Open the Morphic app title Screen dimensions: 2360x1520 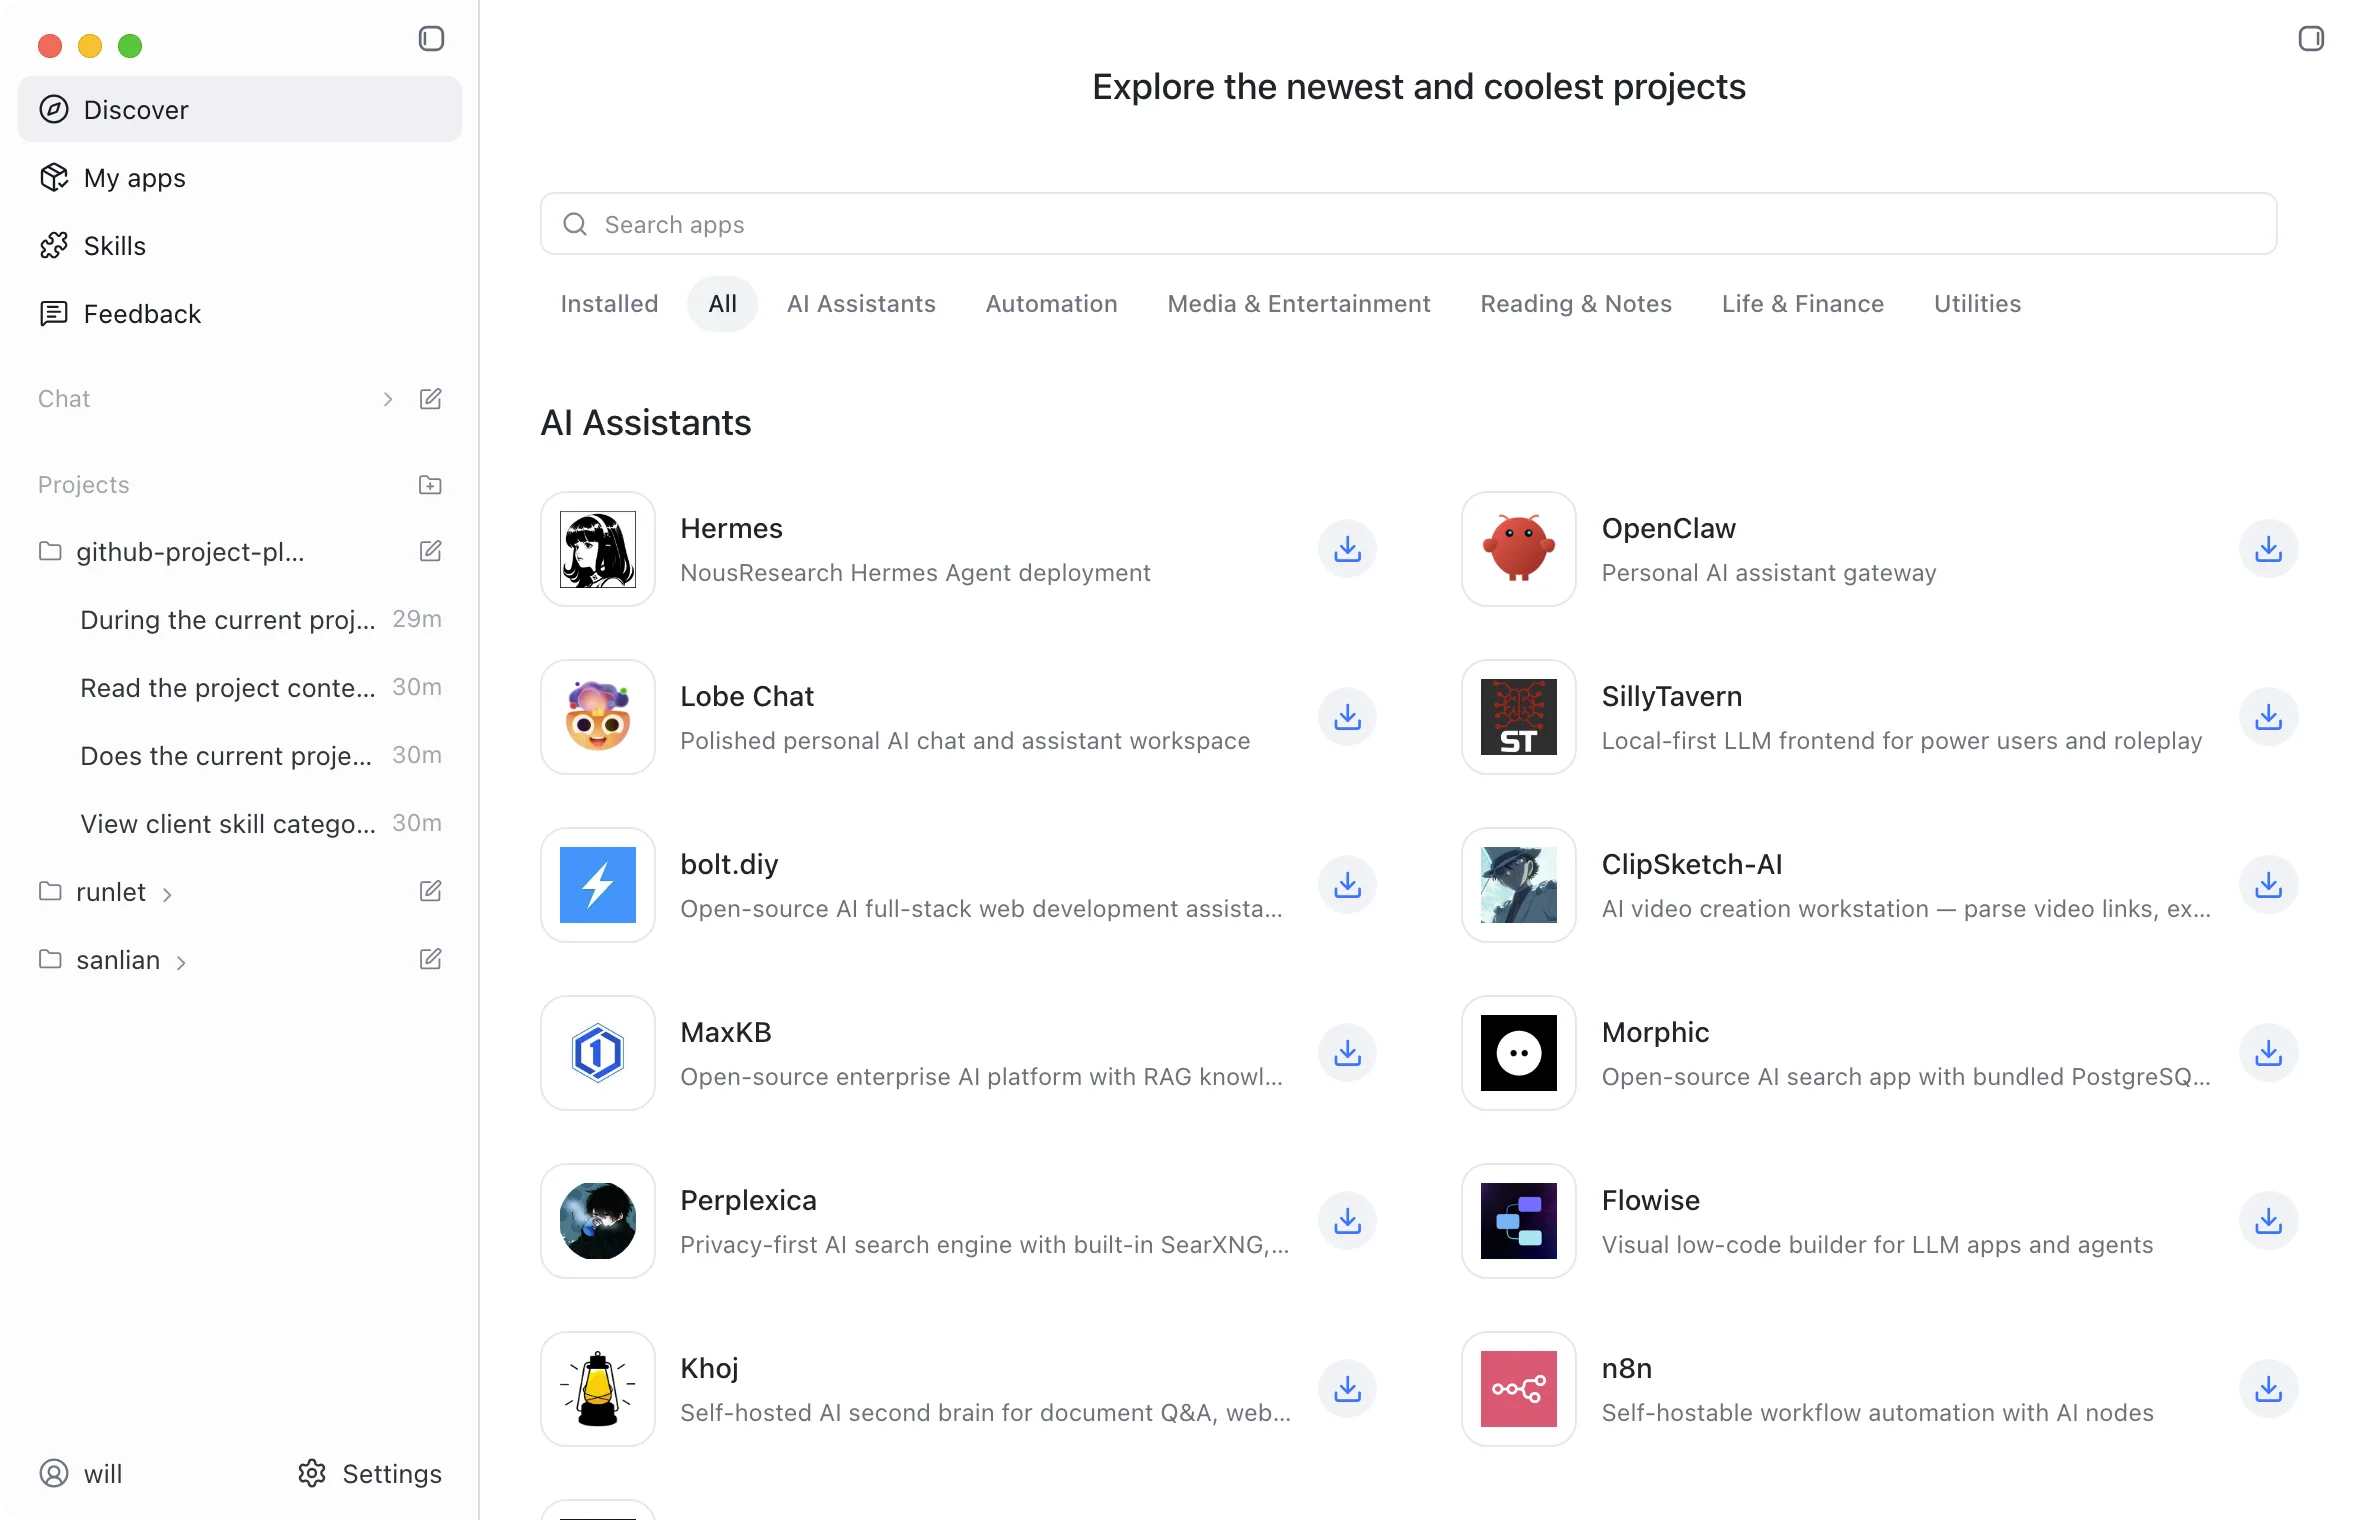(x=1655, y=1032)
